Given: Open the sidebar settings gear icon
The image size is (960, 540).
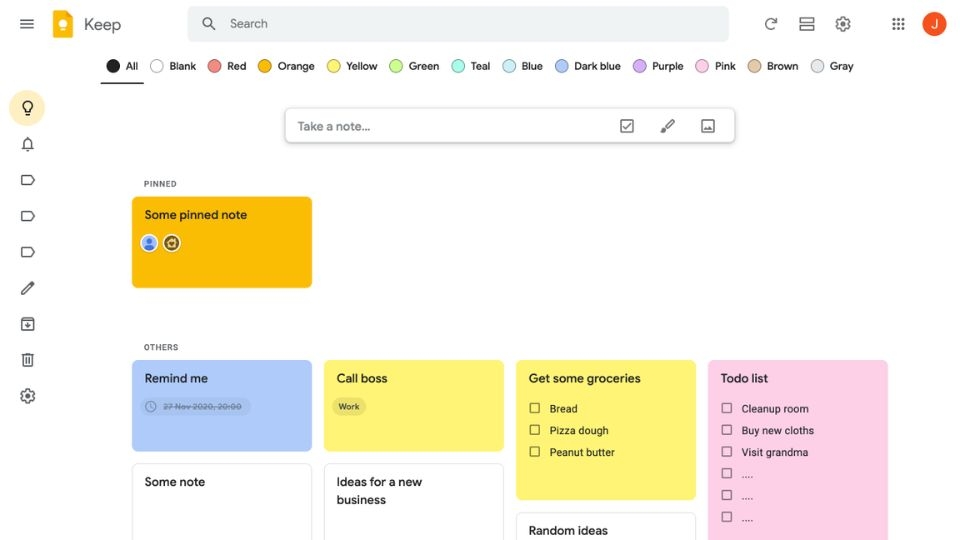Looking at the screenshot, I should tap(28, 396).
